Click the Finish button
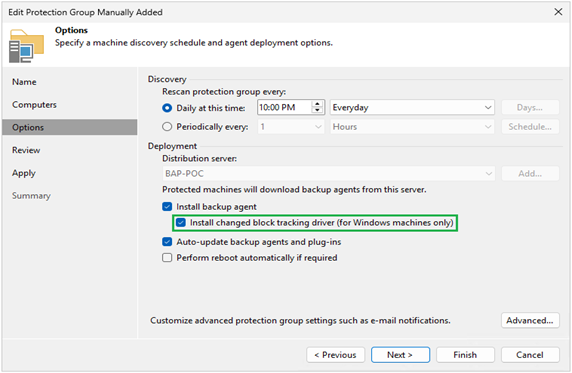The height and width of the screenshot is (373, 572). tap(465, 355)
